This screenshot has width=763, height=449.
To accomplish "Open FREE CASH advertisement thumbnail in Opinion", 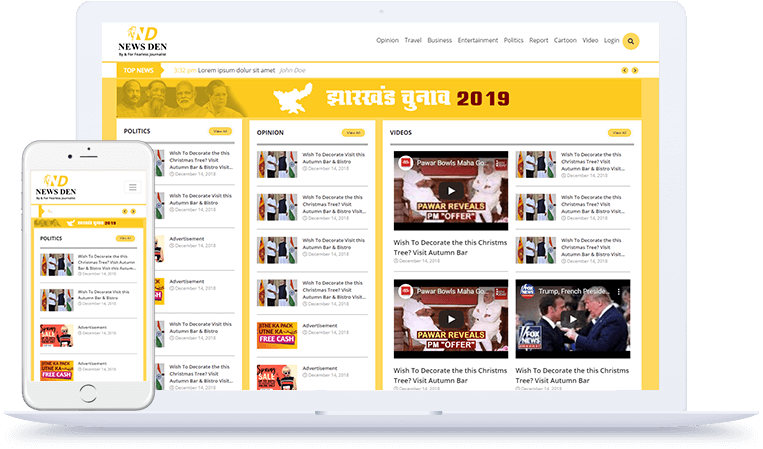I will point(277,335).
